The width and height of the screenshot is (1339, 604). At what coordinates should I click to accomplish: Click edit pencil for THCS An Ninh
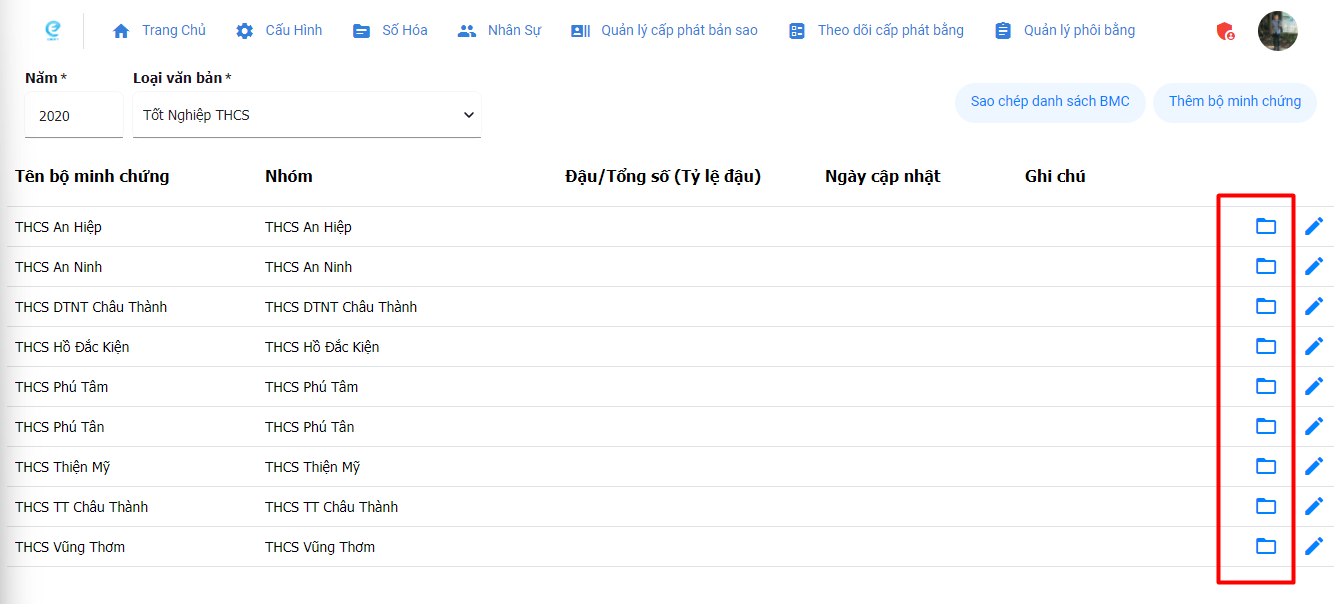[1314, 266]
